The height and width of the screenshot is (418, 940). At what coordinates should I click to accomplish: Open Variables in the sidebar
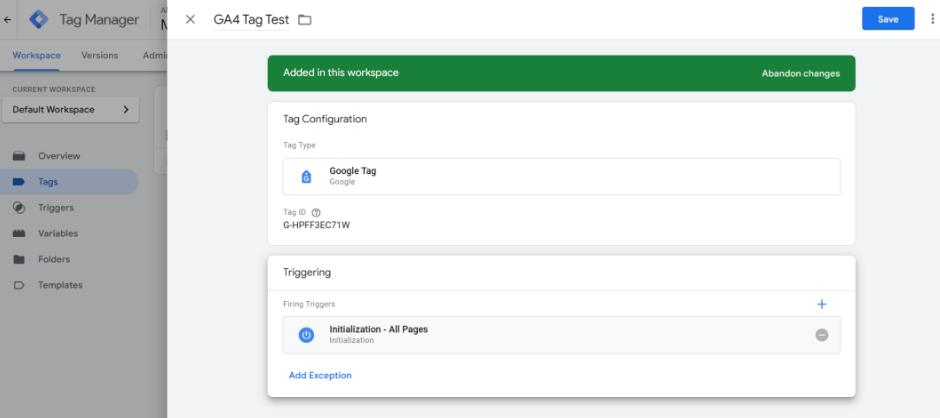tap(57, 233)
